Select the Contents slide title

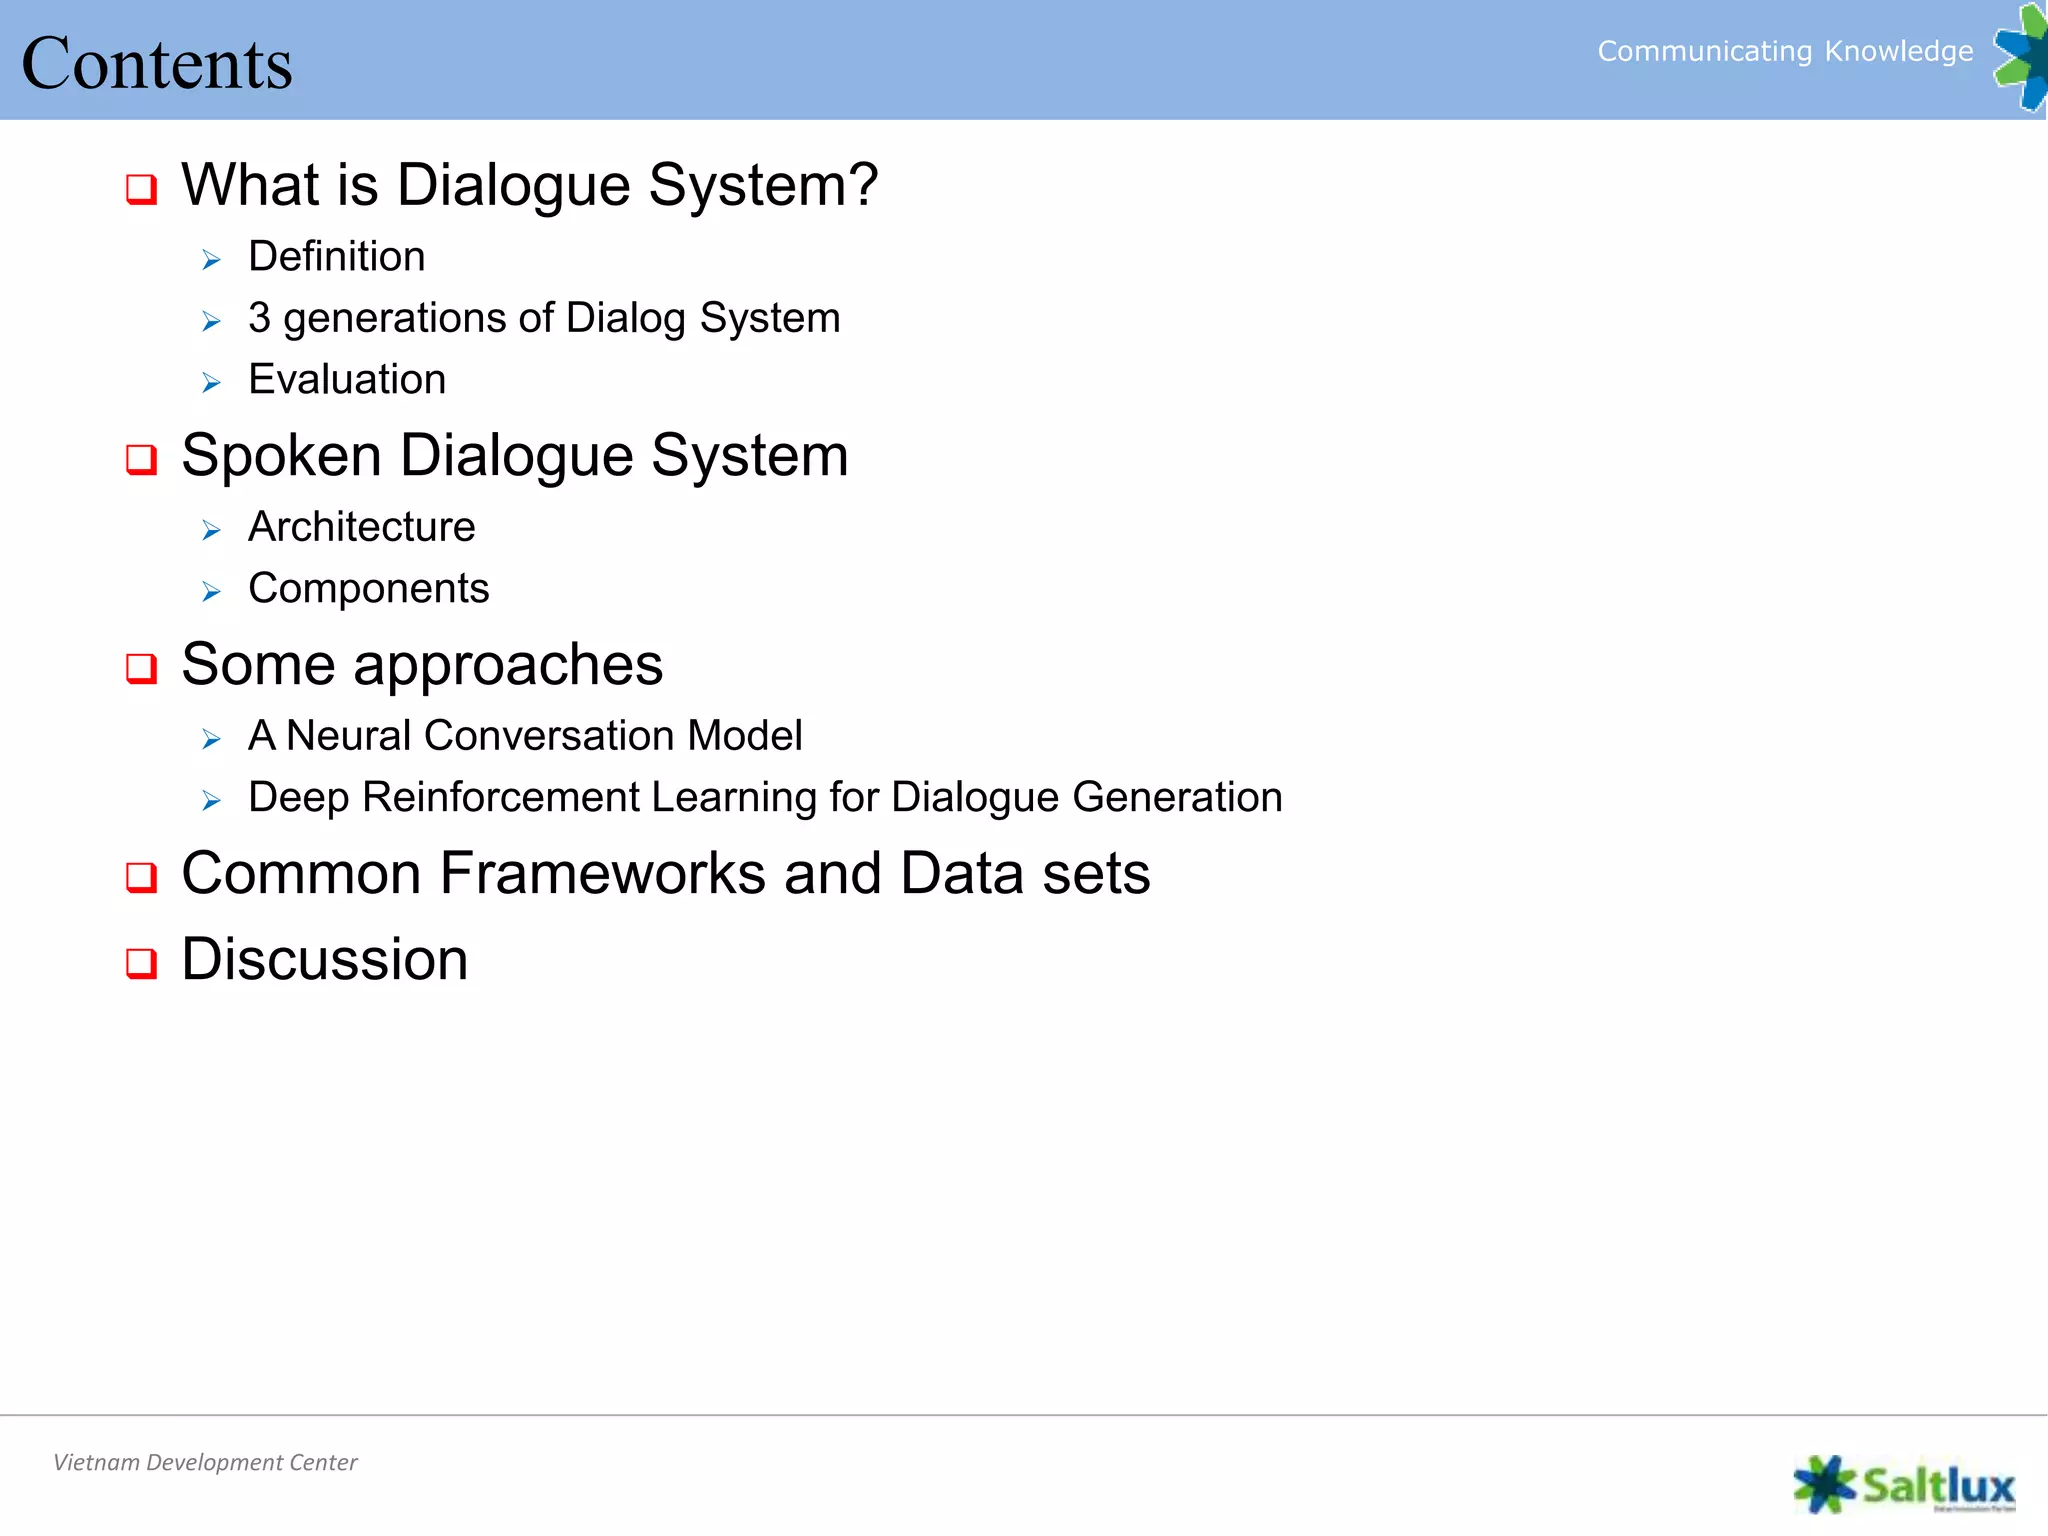click(x=157, y=63)
